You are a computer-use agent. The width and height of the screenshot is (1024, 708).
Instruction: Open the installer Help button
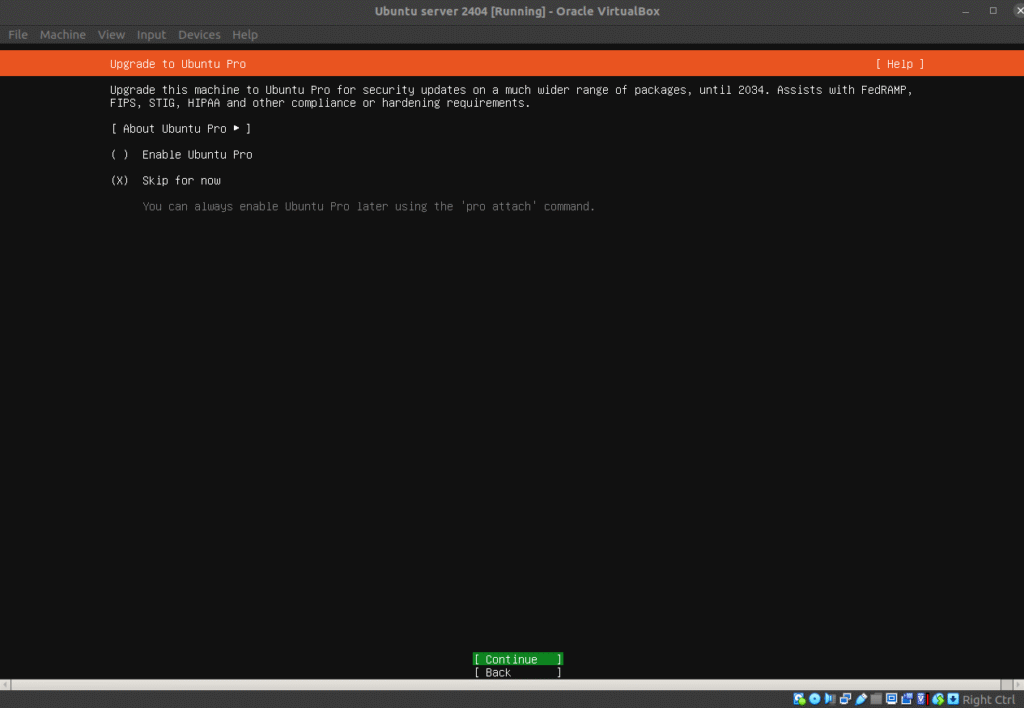899,64
